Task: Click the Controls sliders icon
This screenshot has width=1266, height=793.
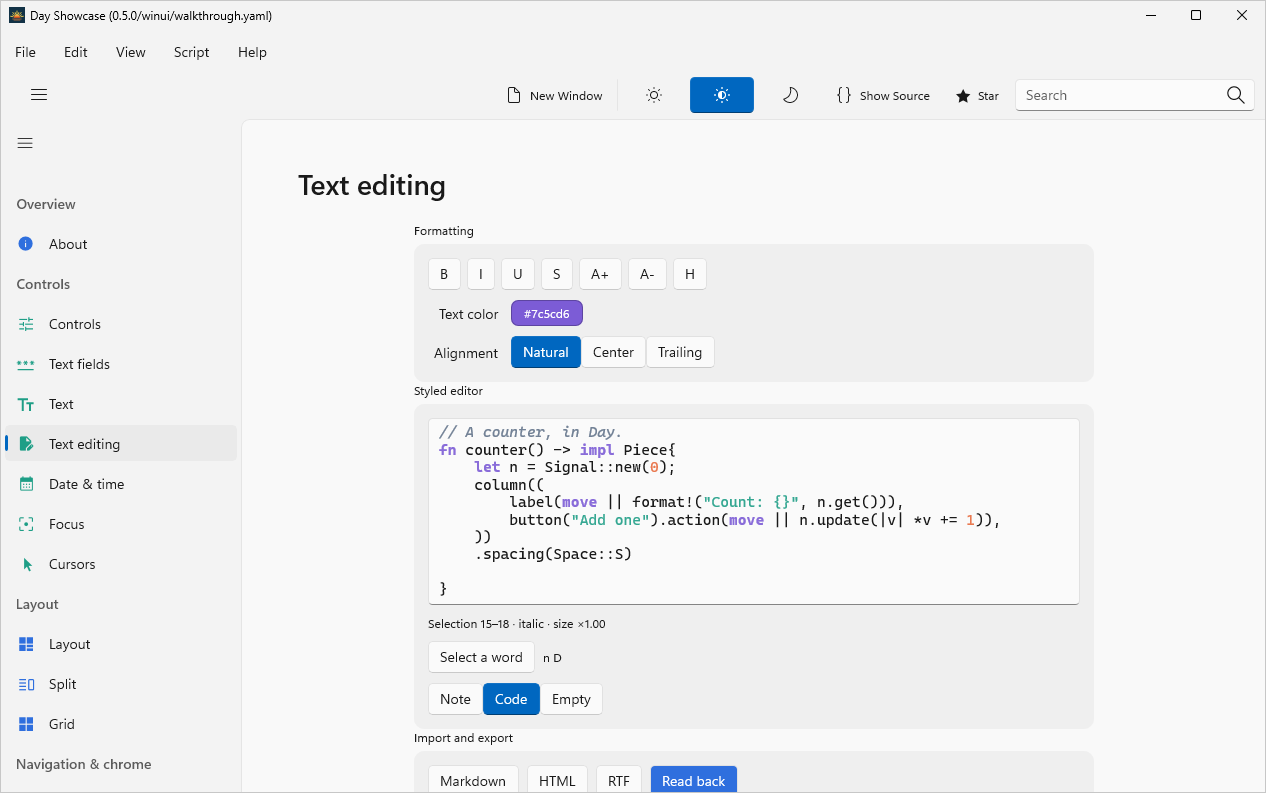Action: click(26, 324)
